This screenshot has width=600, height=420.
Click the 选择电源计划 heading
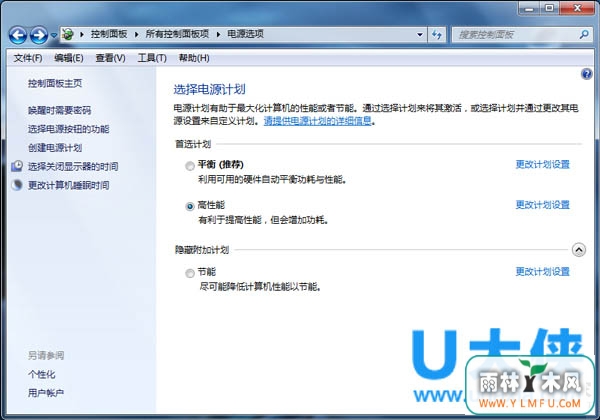pos(209,90)
